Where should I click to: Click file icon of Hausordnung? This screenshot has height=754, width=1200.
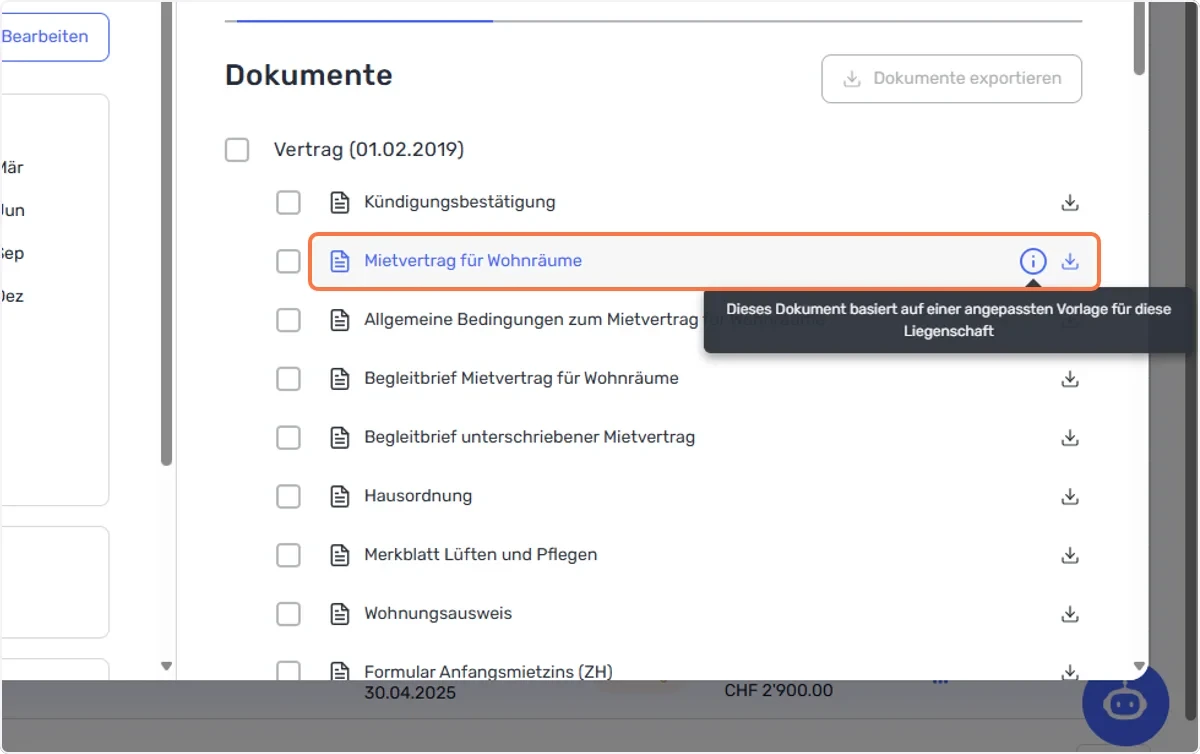(340, 496)
